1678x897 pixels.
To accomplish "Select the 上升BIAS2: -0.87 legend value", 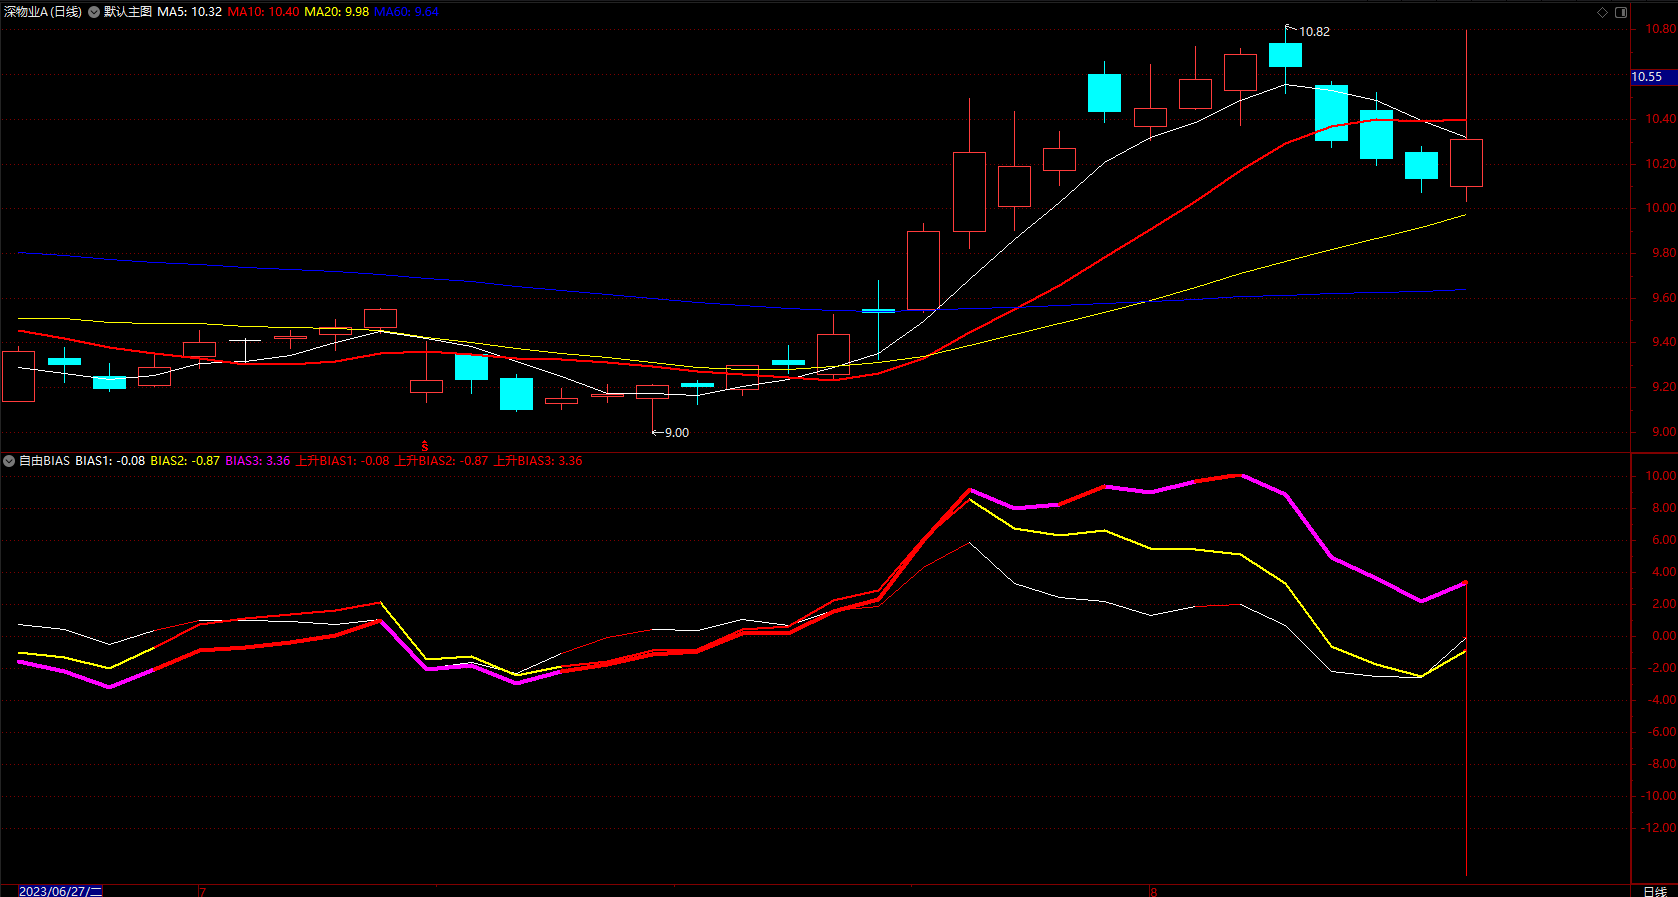I will [x=441, y=461].
